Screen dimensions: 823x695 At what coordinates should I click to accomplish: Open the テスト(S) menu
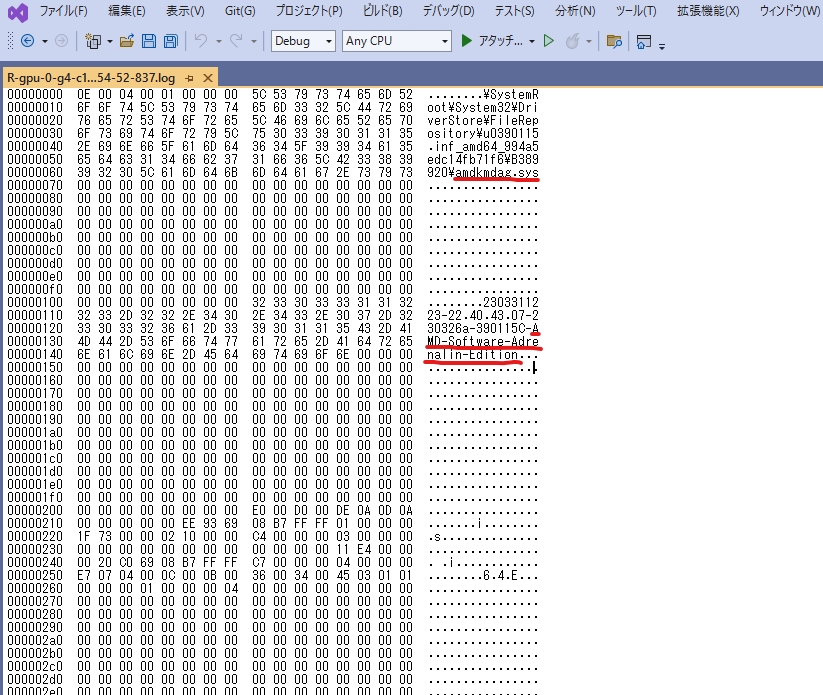coord(514,11)
